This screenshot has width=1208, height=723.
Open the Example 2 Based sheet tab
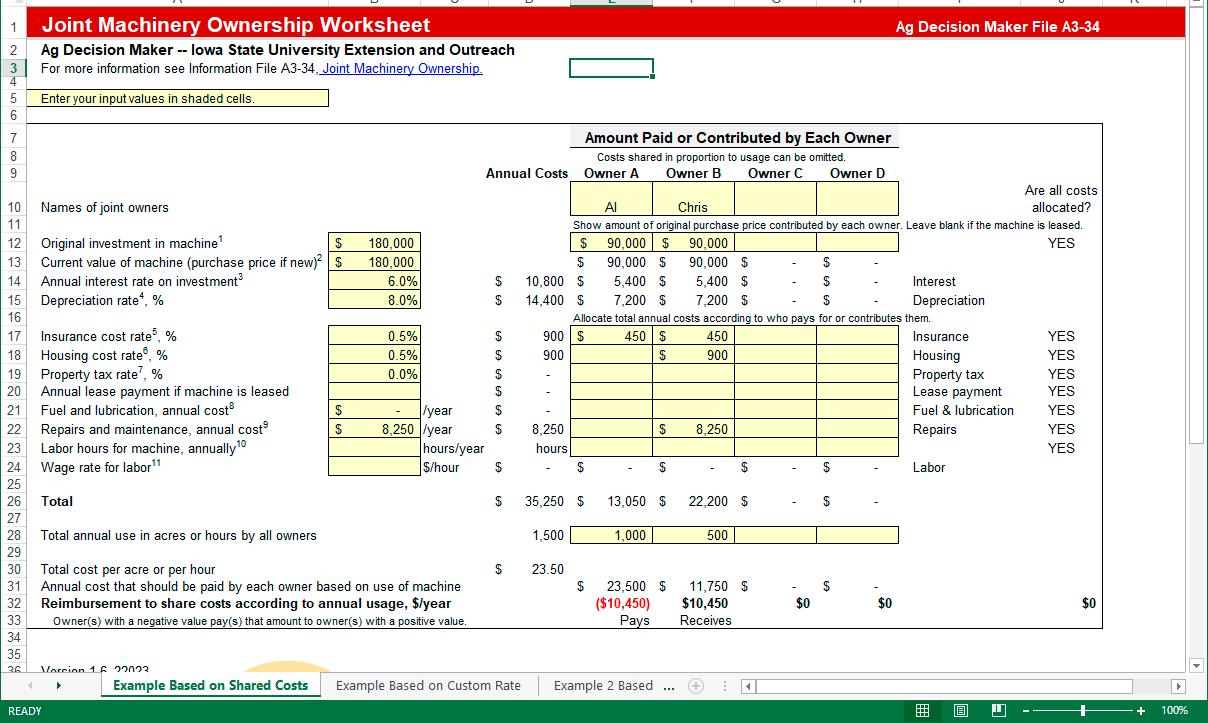603,686
